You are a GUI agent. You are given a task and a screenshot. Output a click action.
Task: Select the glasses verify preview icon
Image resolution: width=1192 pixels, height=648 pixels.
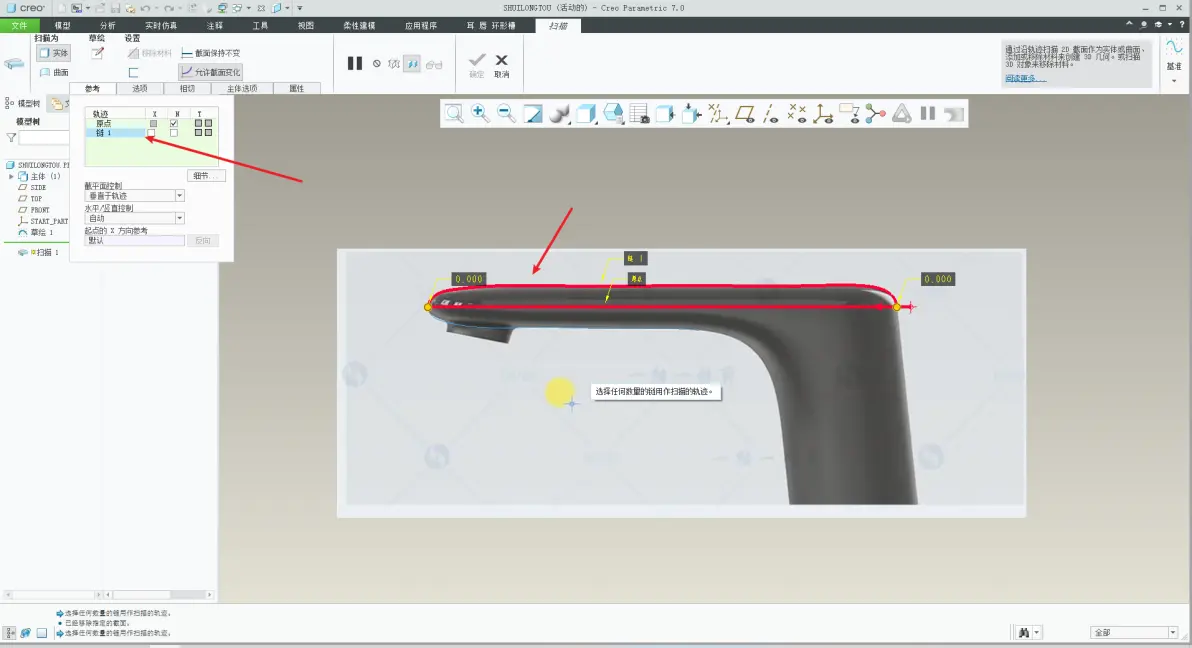tap(434, 64)
